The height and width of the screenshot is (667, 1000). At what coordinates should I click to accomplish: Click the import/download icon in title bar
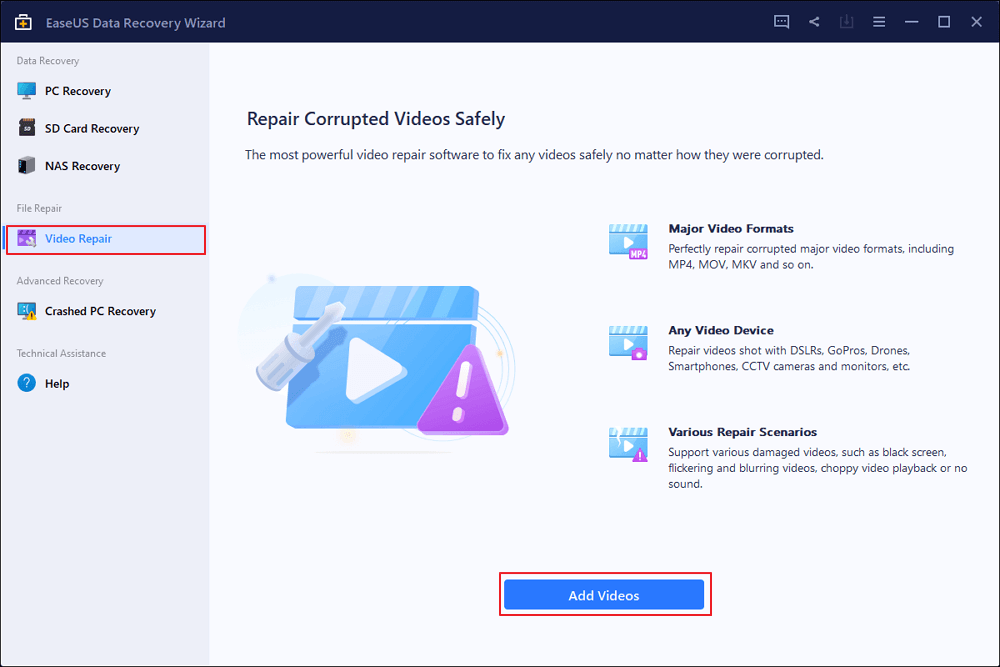[846, 22]
